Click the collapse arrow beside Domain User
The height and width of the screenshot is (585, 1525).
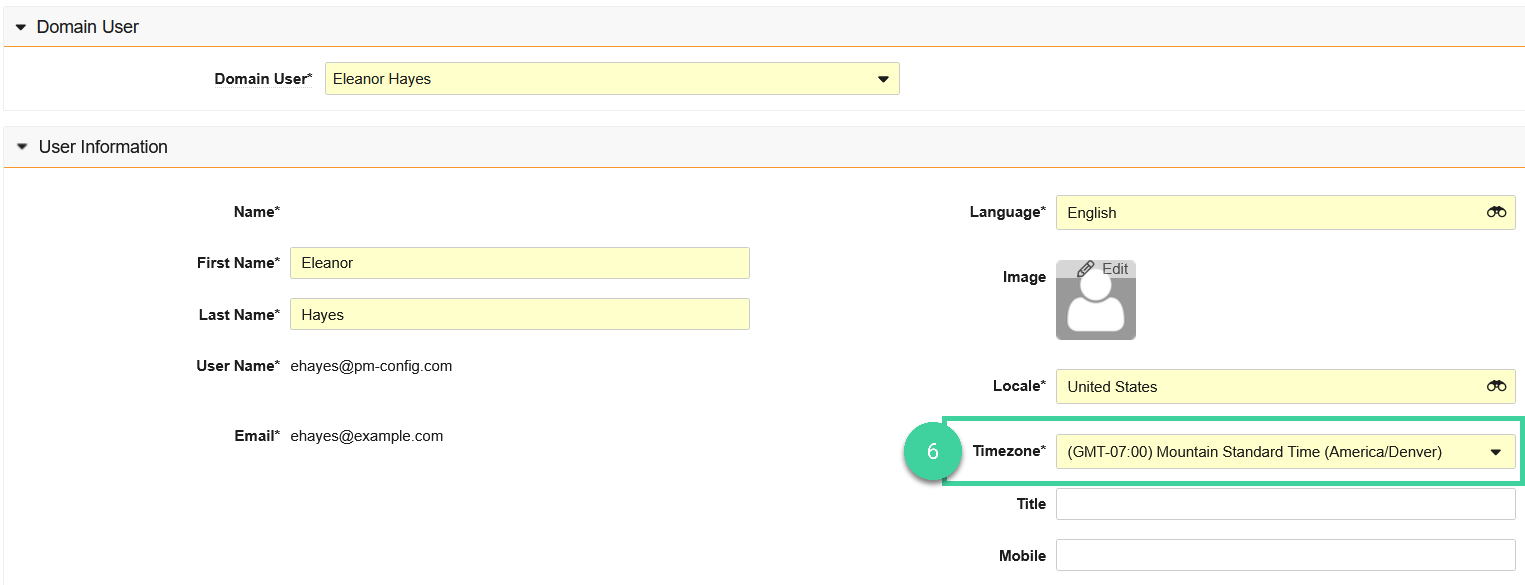pyautogui.click(x=21, y=27)
